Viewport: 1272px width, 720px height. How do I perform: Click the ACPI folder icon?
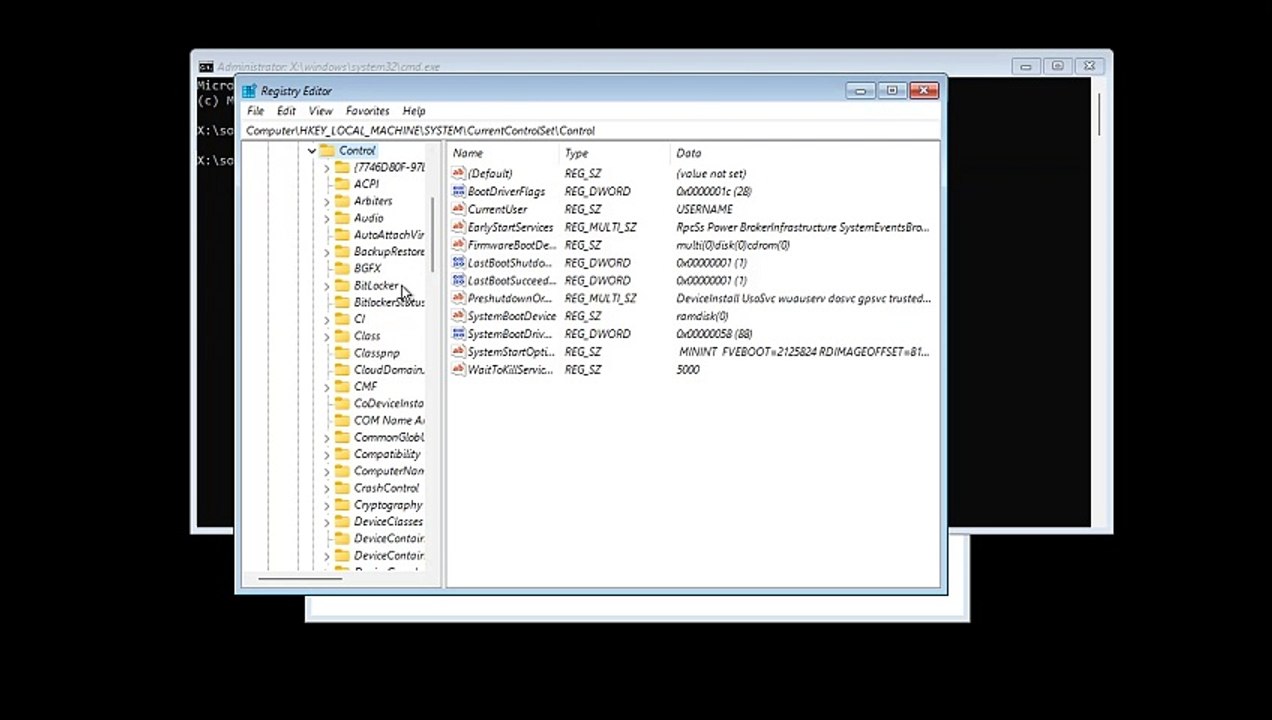(x=342, y=184)
